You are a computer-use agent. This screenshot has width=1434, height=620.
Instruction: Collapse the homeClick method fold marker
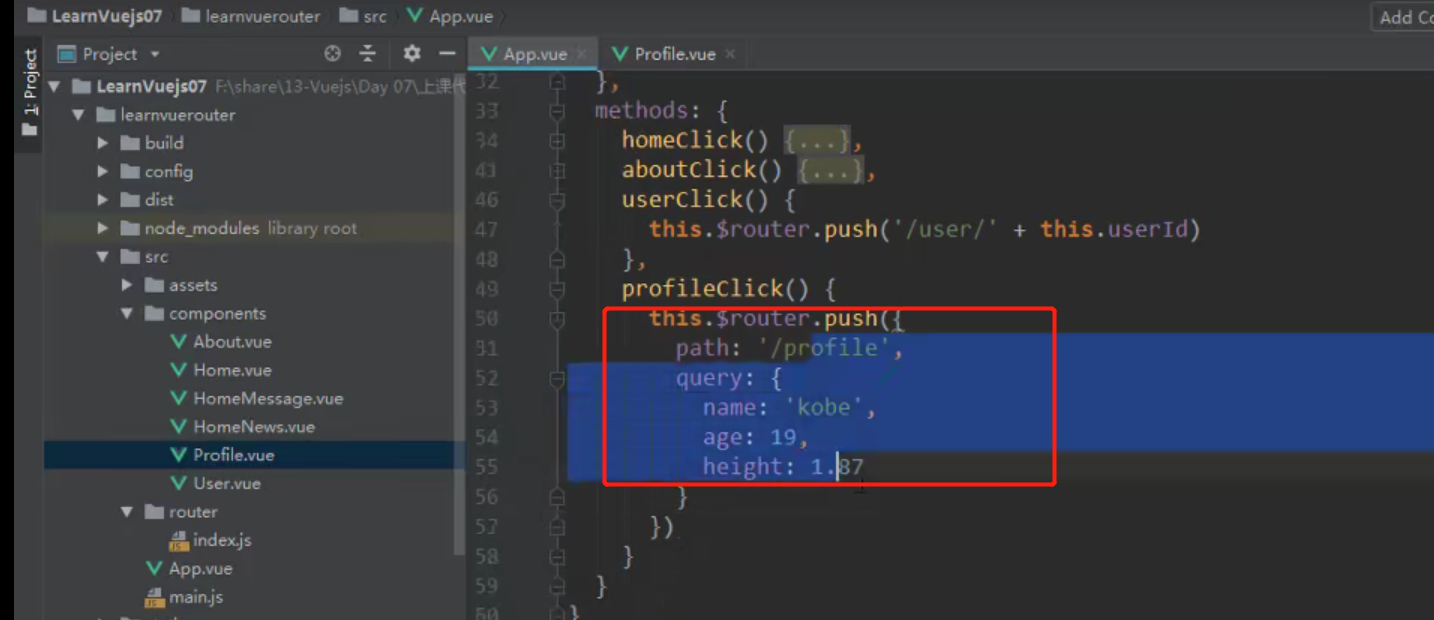pos(557,140)
